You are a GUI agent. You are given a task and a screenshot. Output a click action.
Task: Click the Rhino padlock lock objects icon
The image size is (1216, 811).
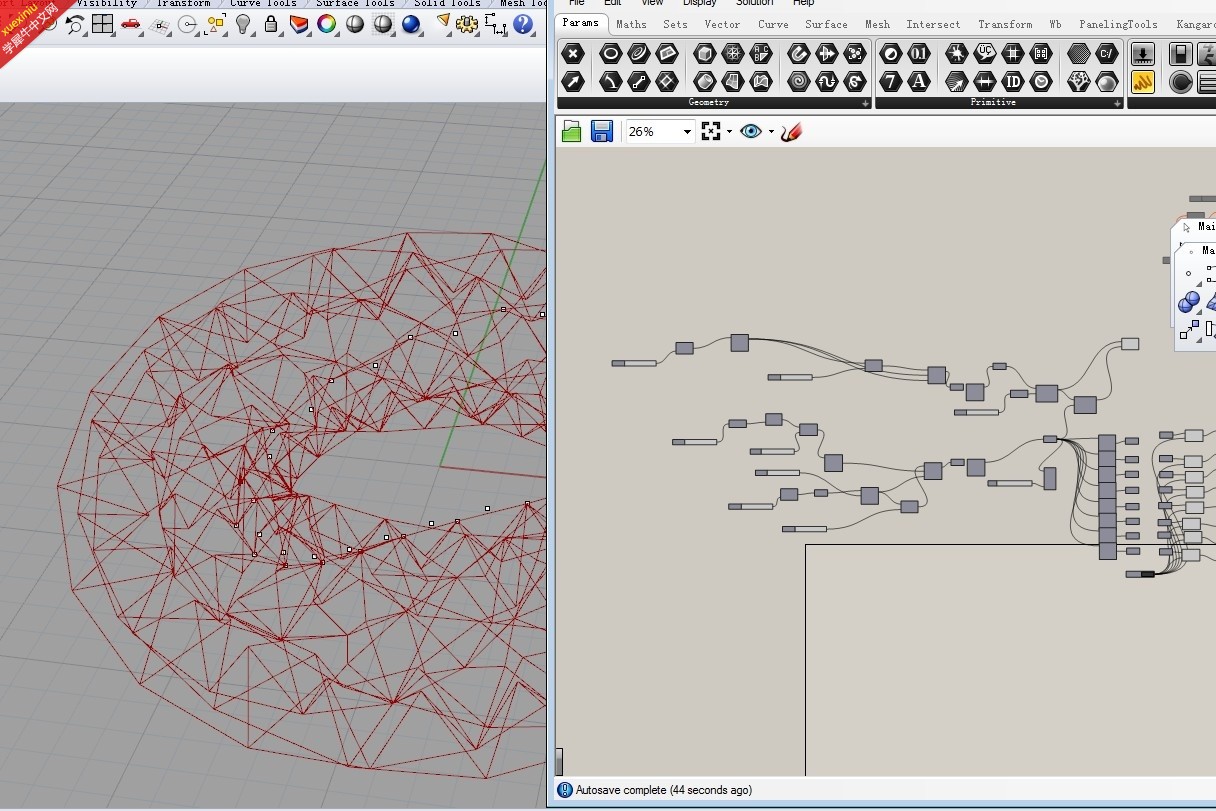coord(270,24)
